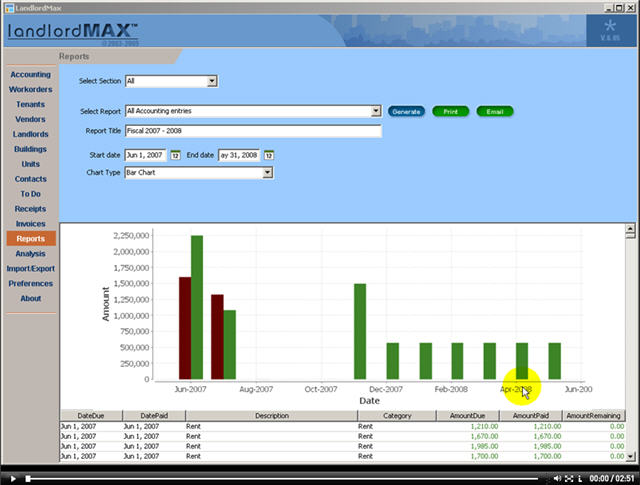Open the To Do list

click(31, 194)
